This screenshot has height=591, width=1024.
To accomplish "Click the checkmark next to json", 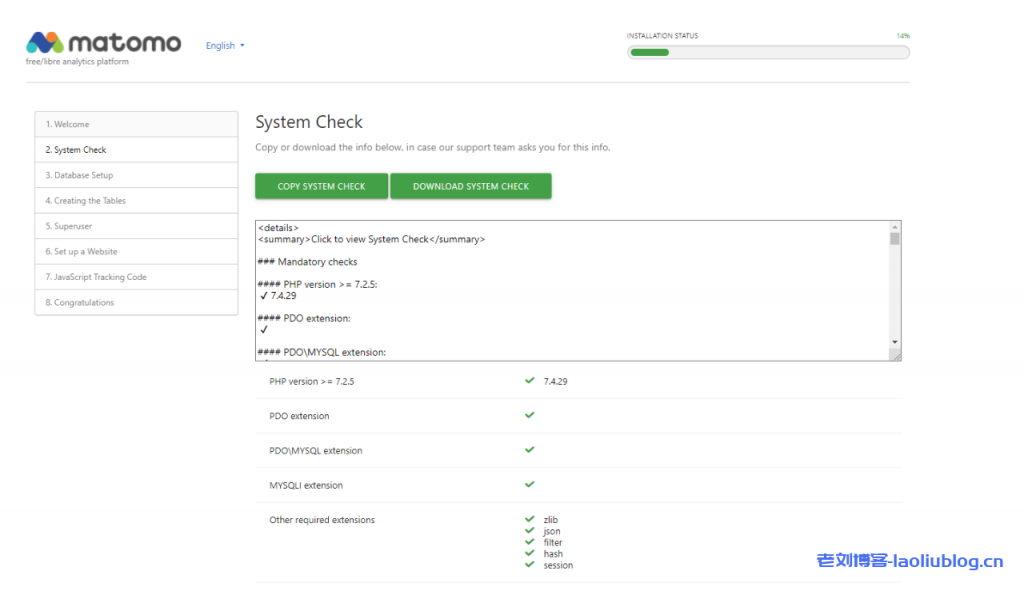I will tap(529, 531).
